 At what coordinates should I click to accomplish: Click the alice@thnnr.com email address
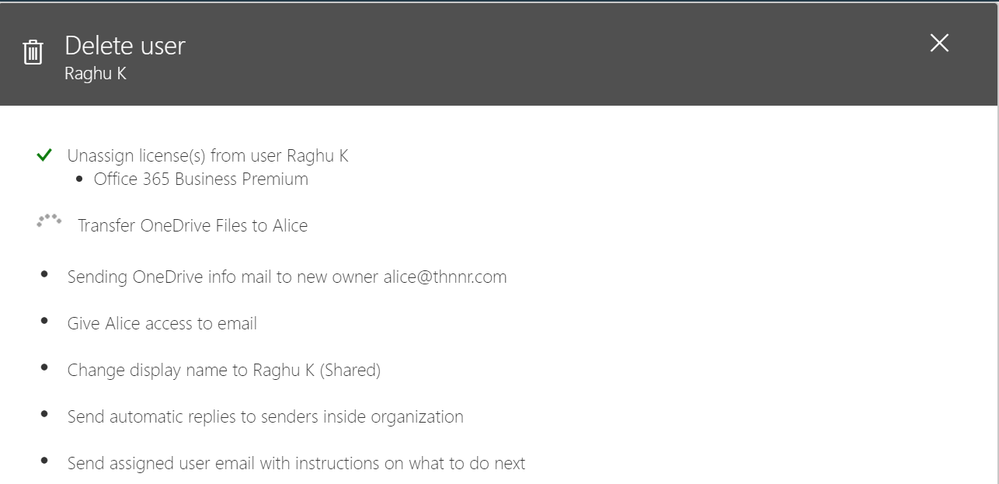click(445, 277)
